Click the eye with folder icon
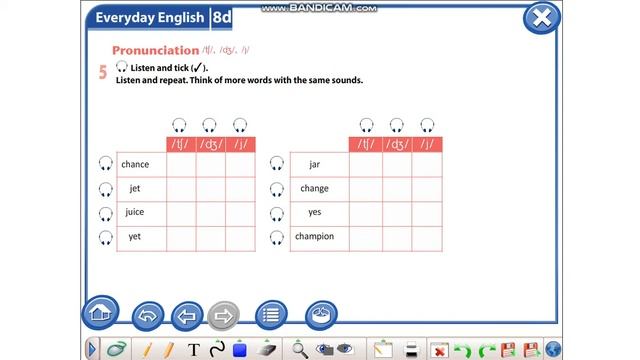 click(x=324, y=349)
